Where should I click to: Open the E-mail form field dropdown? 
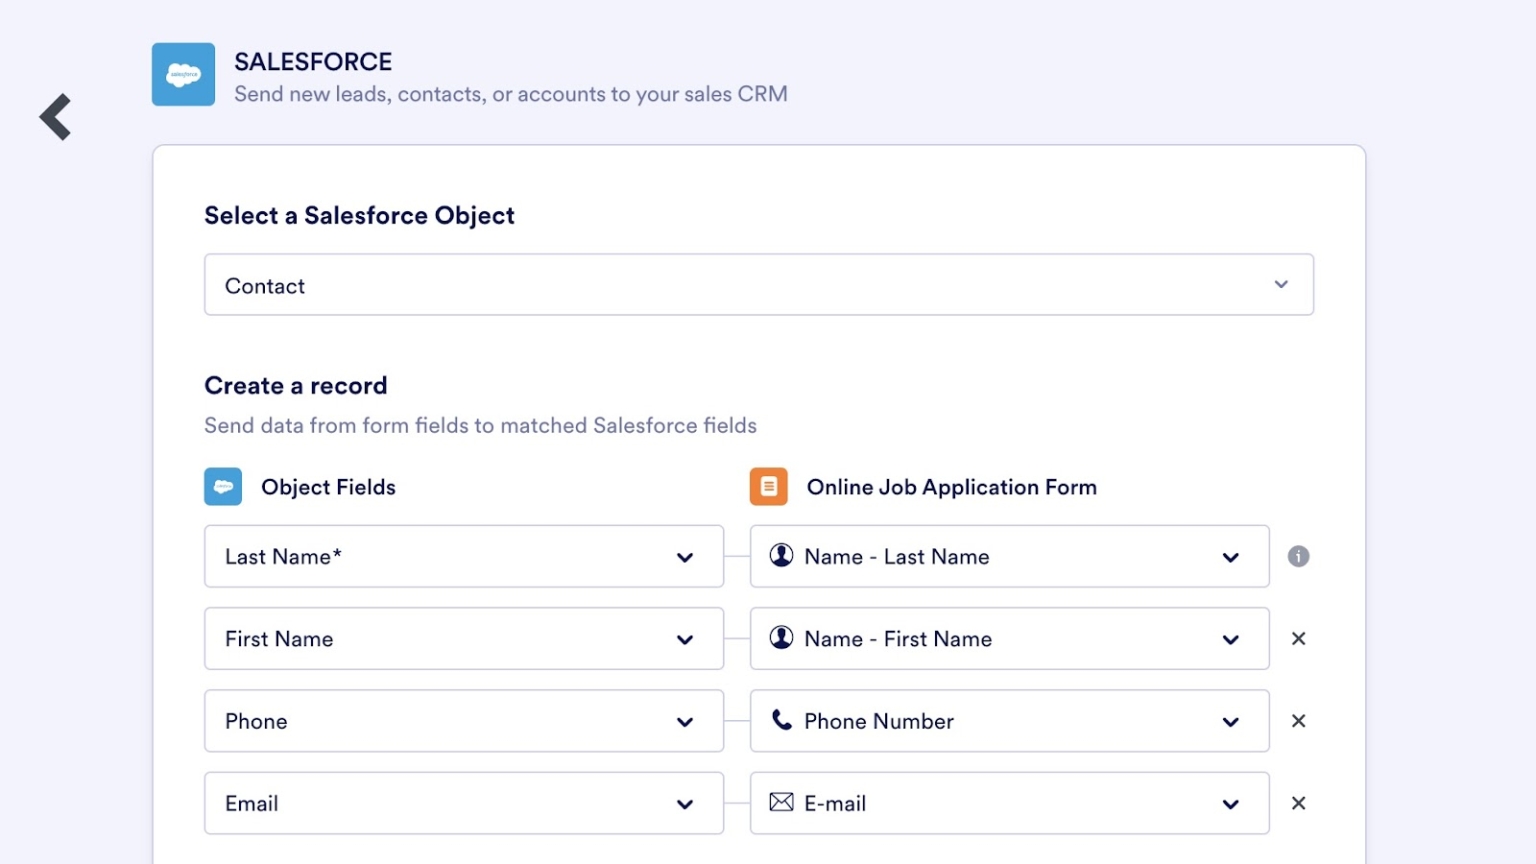[x=1230, y=803]
